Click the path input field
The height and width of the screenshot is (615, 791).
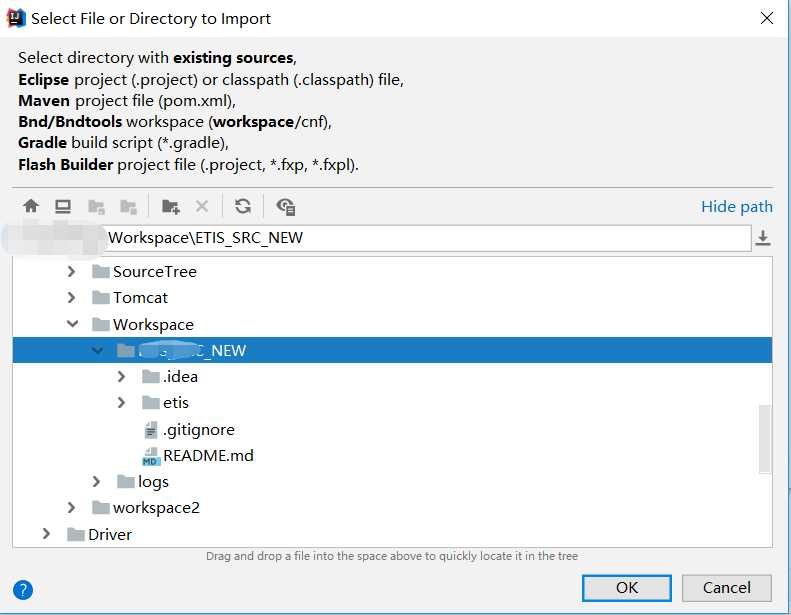pos(382,238)
